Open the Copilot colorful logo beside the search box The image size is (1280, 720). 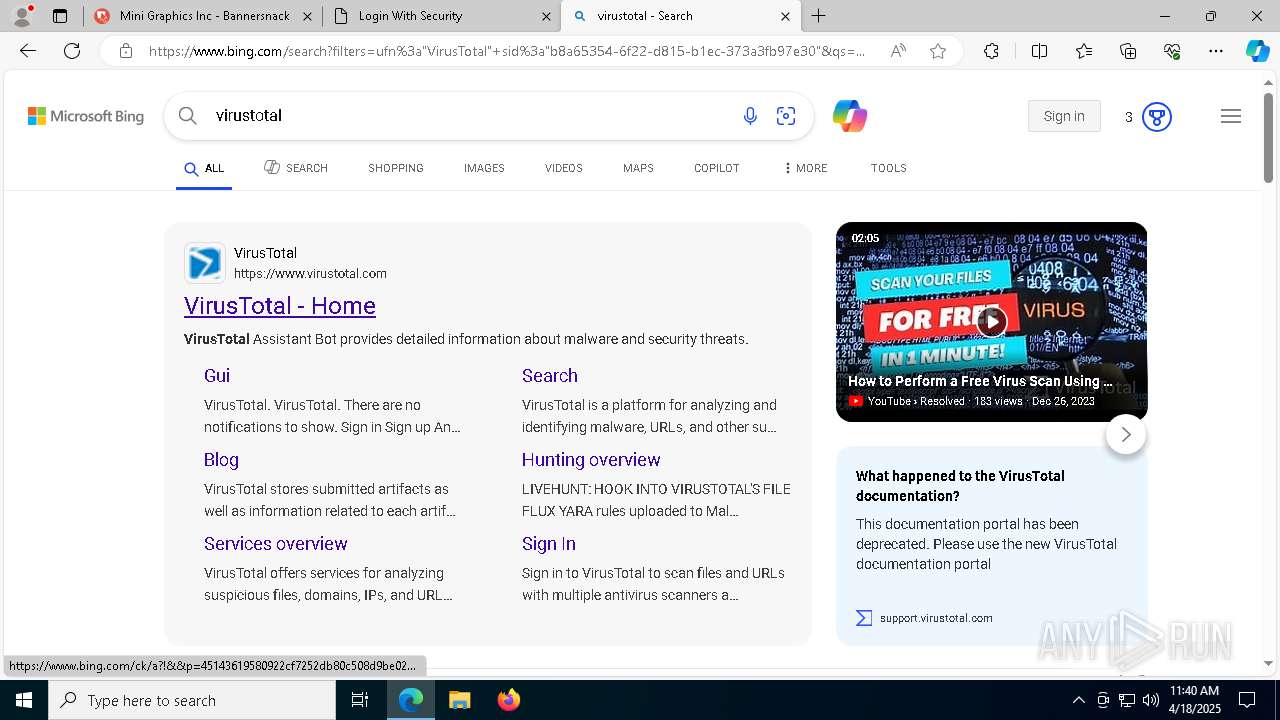point(850,116)
